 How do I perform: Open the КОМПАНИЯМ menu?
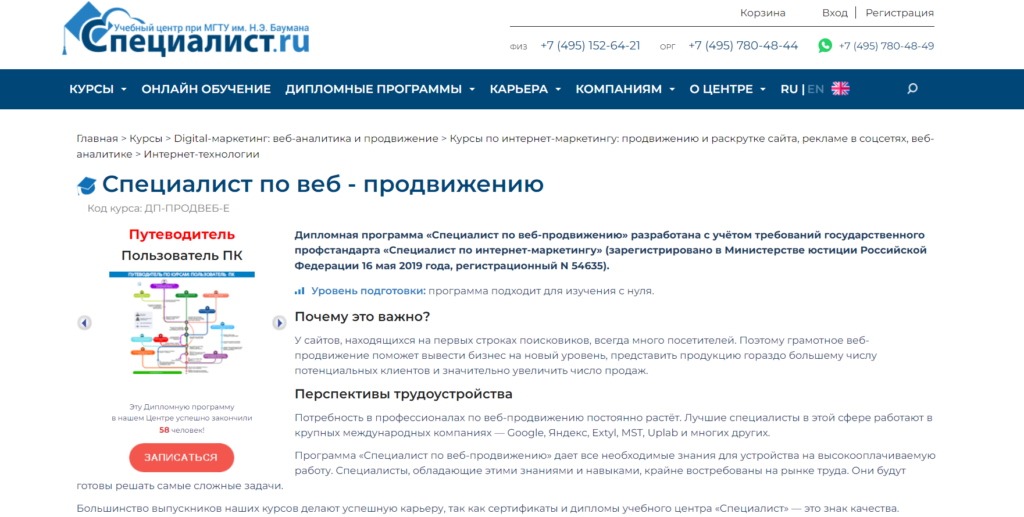625,89
